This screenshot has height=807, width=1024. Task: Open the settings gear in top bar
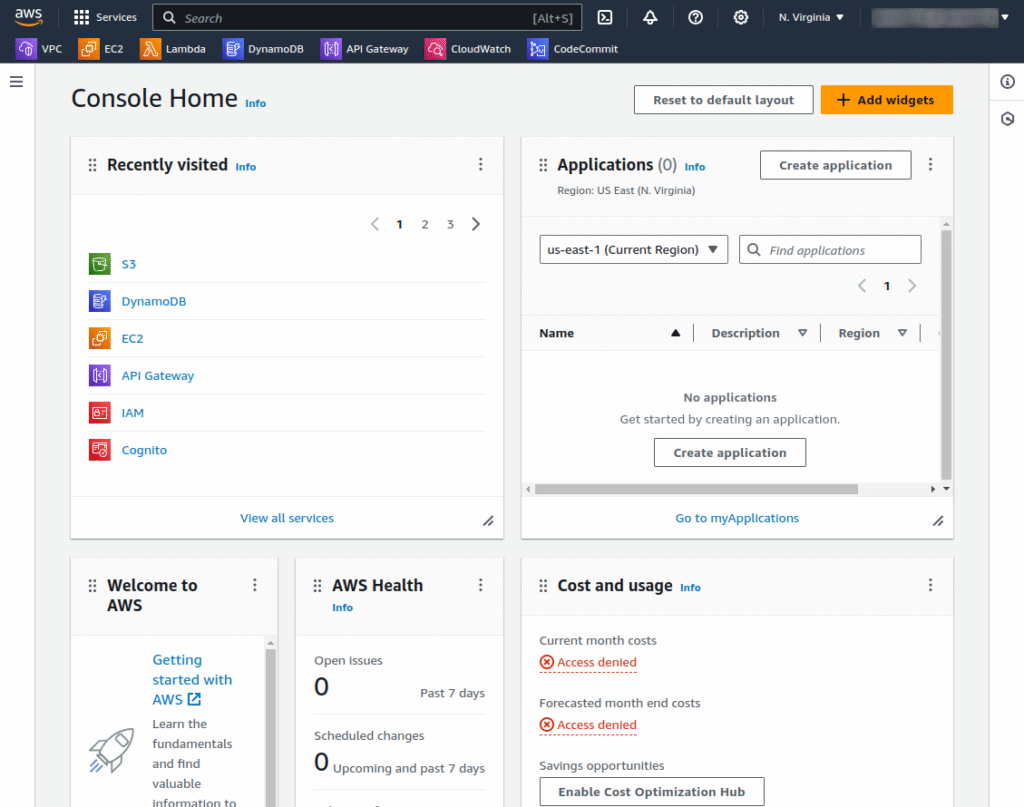click(741, 18)
